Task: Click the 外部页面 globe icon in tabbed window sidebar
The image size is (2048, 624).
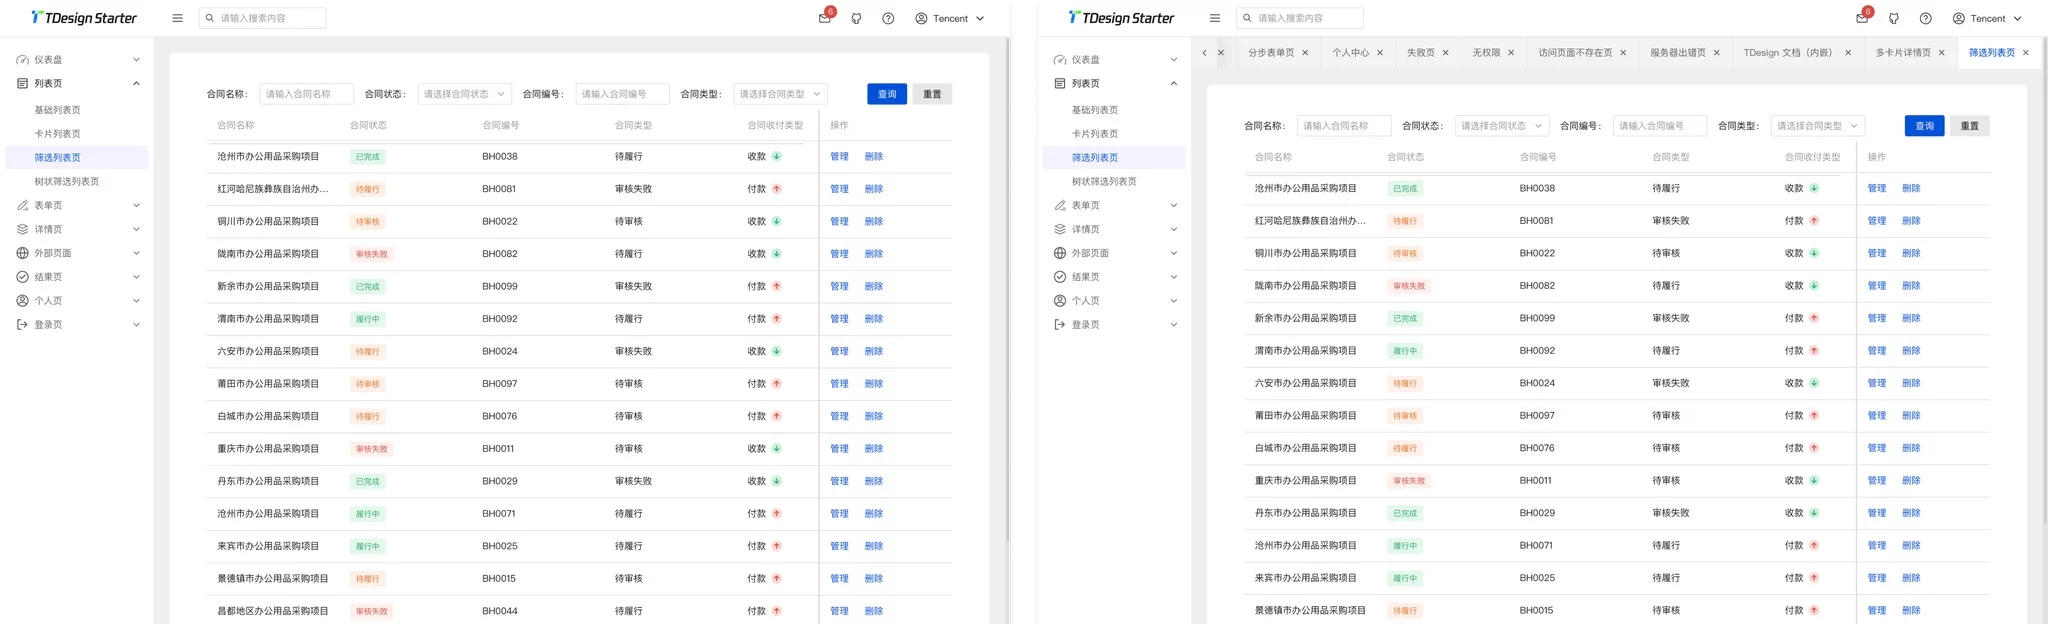Action: pos(1060,253)
